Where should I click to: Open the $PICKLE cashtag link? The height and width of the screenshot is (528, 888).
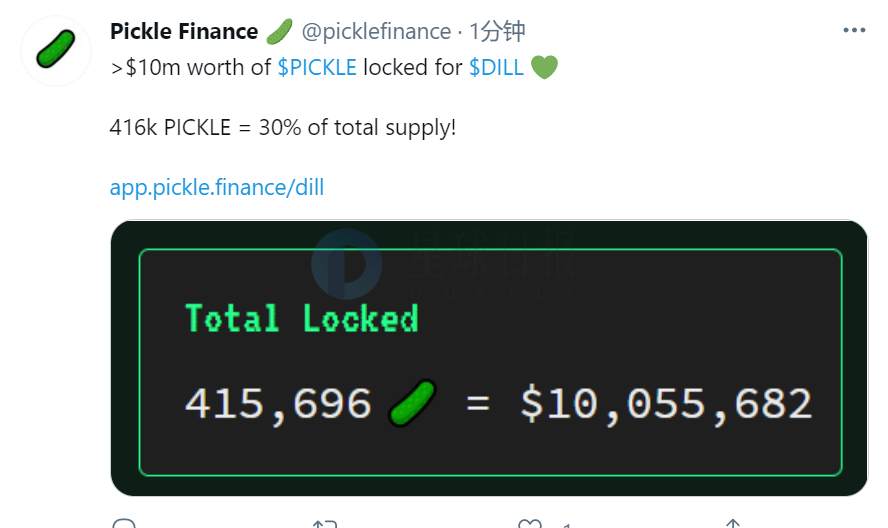coord(317,67)
